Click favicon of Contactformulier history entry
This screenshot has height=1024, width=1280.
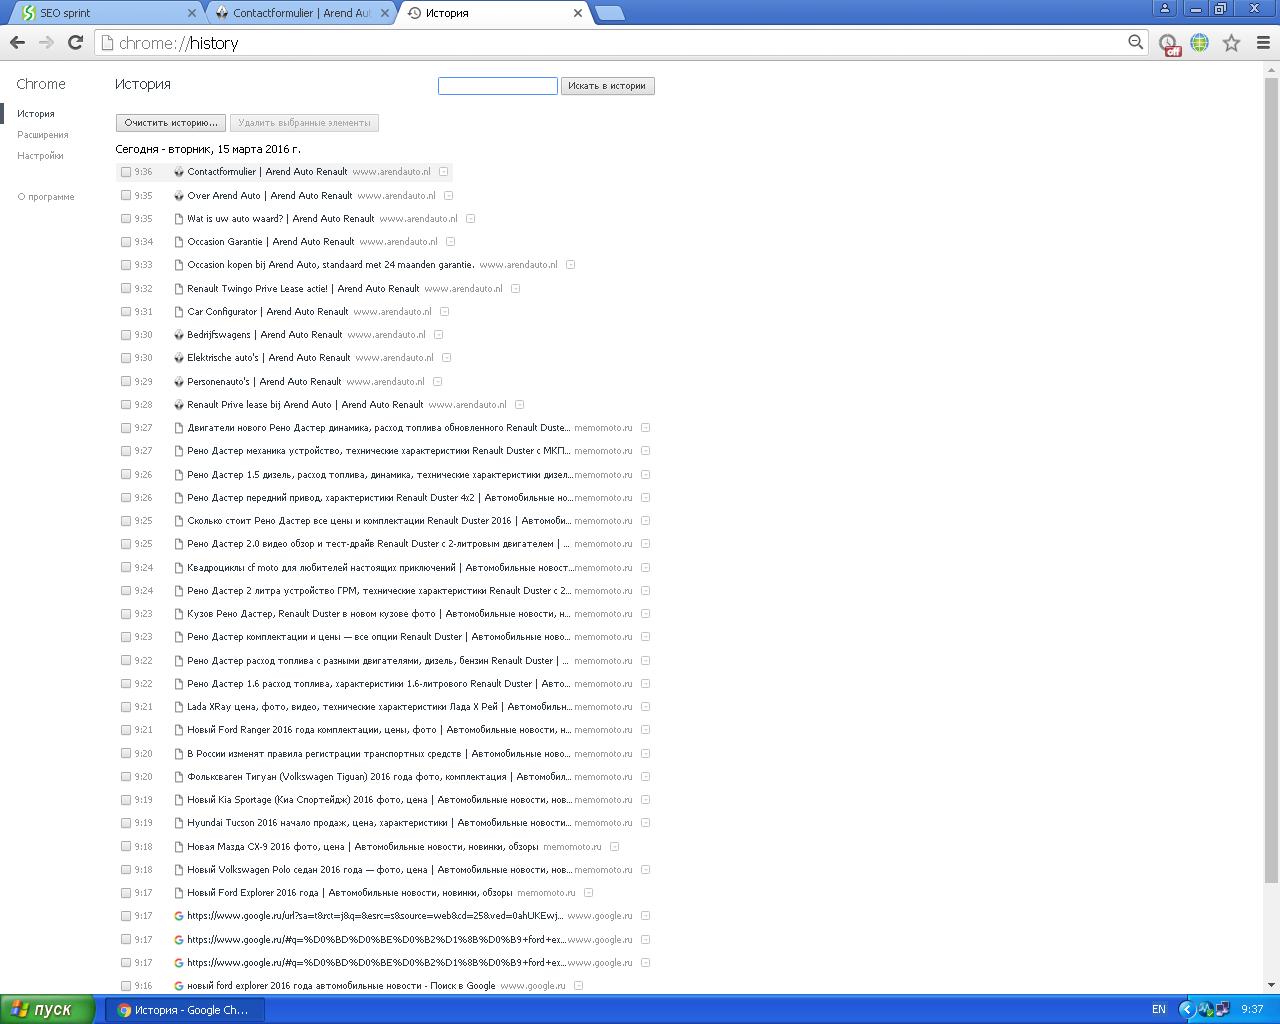(179, 172)
